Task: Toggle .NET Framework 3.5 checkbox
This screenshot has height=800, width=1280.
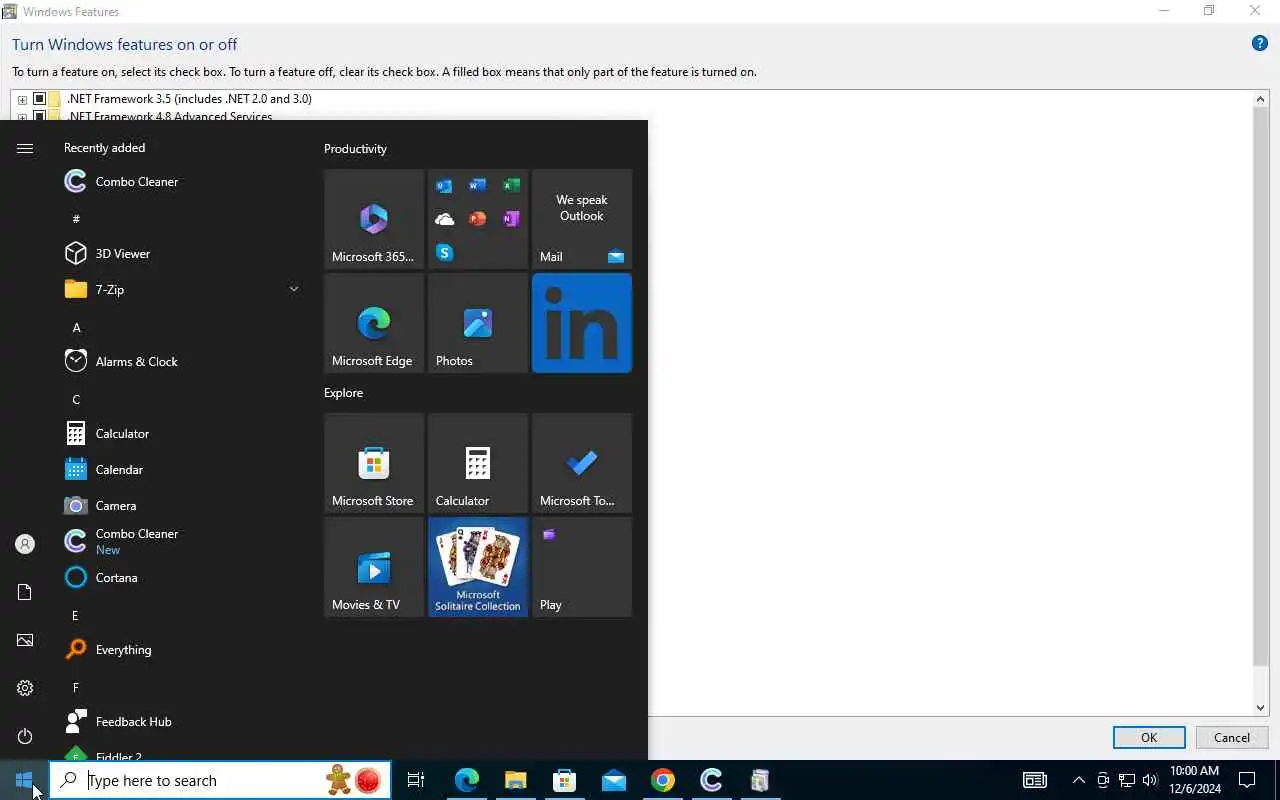Action: click(40, 99)
